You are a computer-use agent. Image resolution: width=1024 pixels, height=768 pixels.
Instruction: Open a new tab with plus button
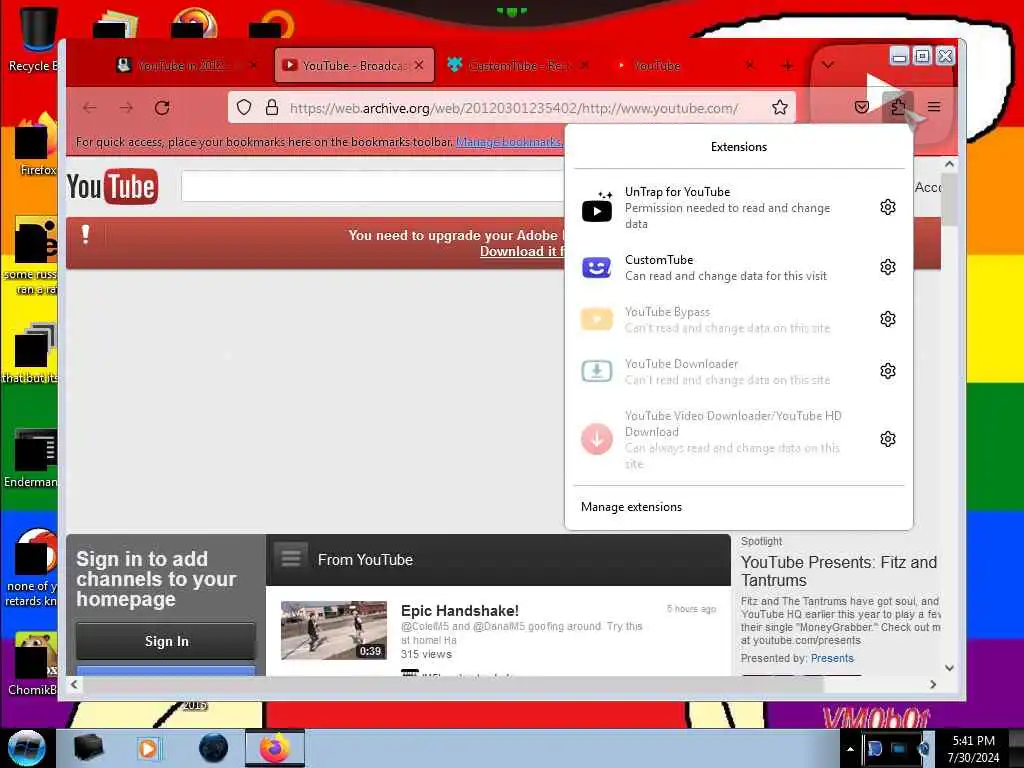(x=788, y=66)
